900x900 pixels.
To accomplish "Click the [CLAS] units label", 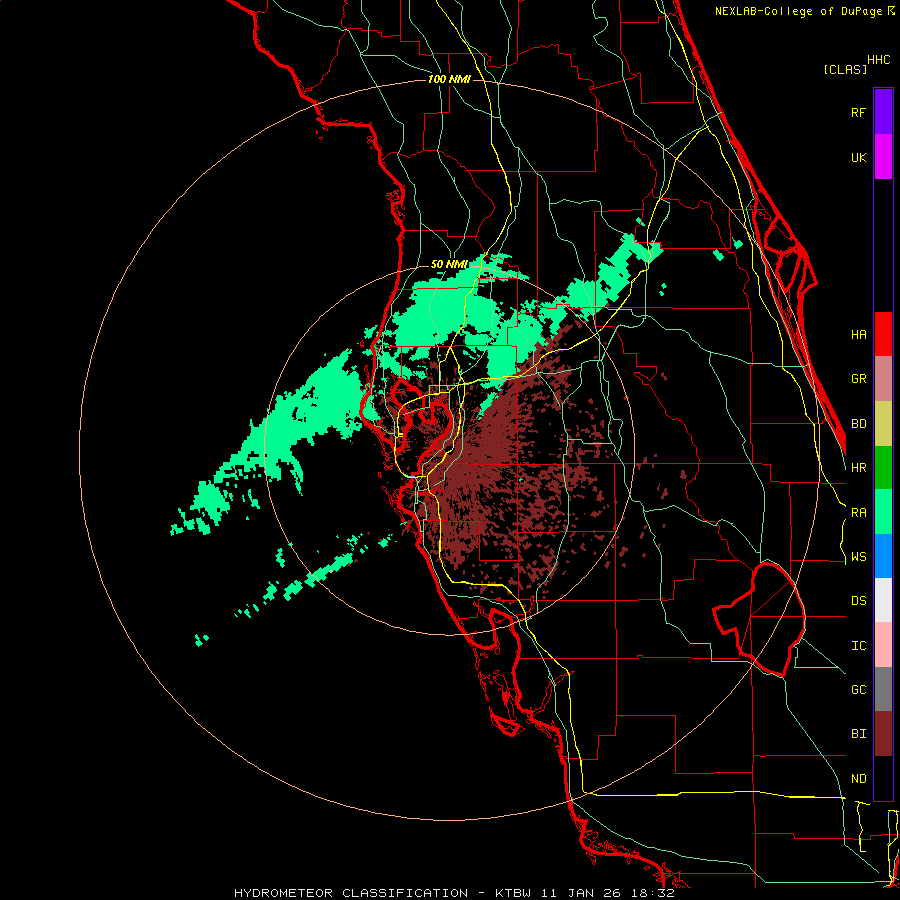I will [845, 70].
